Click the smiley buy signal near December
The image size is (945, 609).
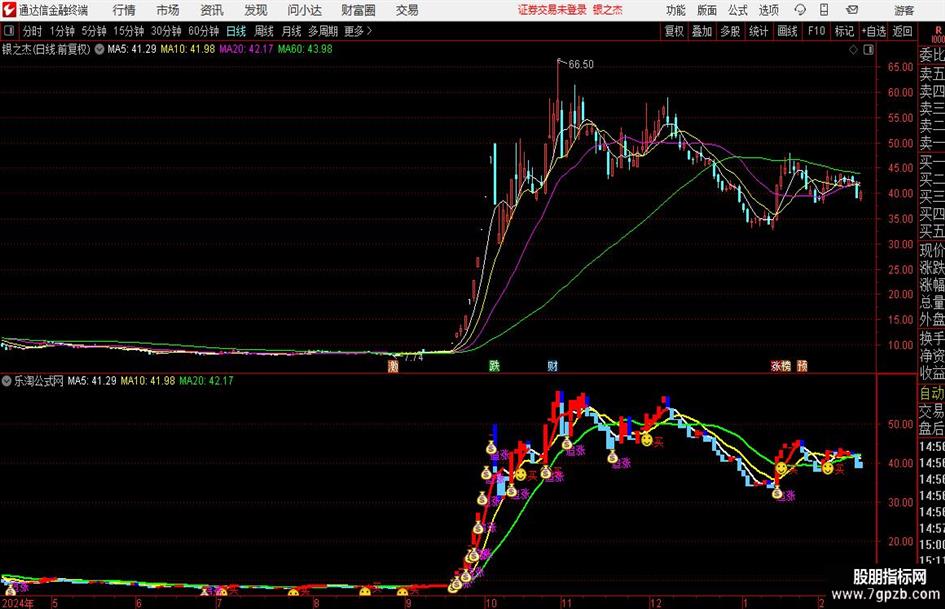point(647,440)
